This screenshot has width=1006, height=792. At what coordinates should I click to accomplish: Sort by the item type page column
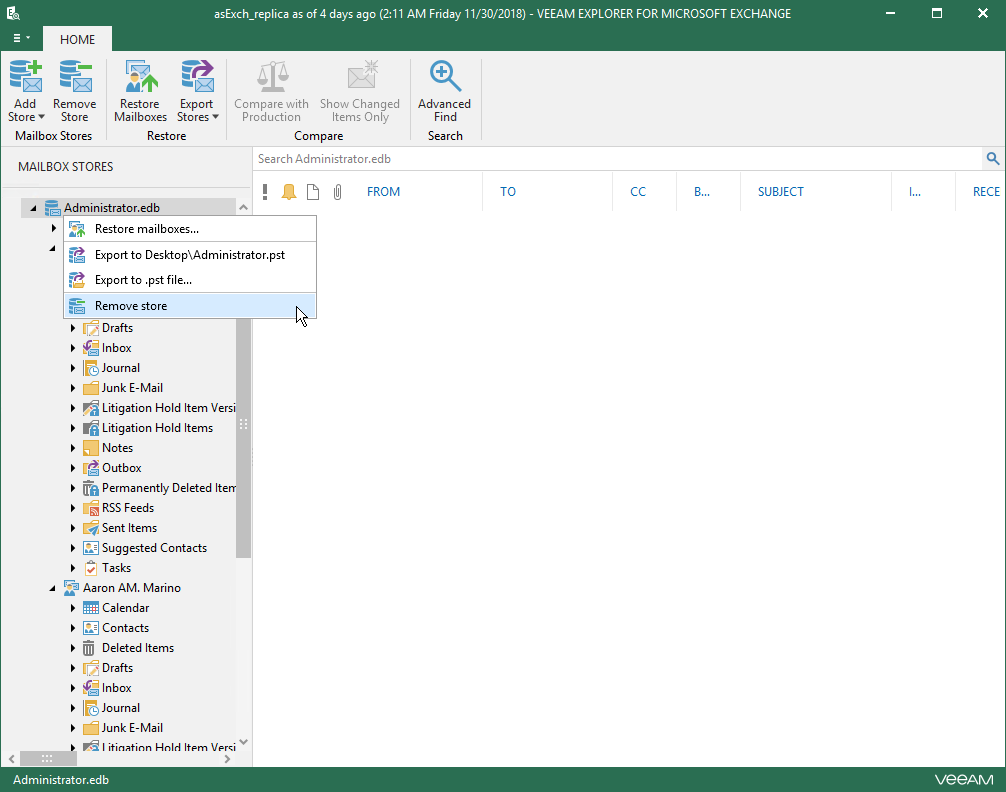click(312, 191)
